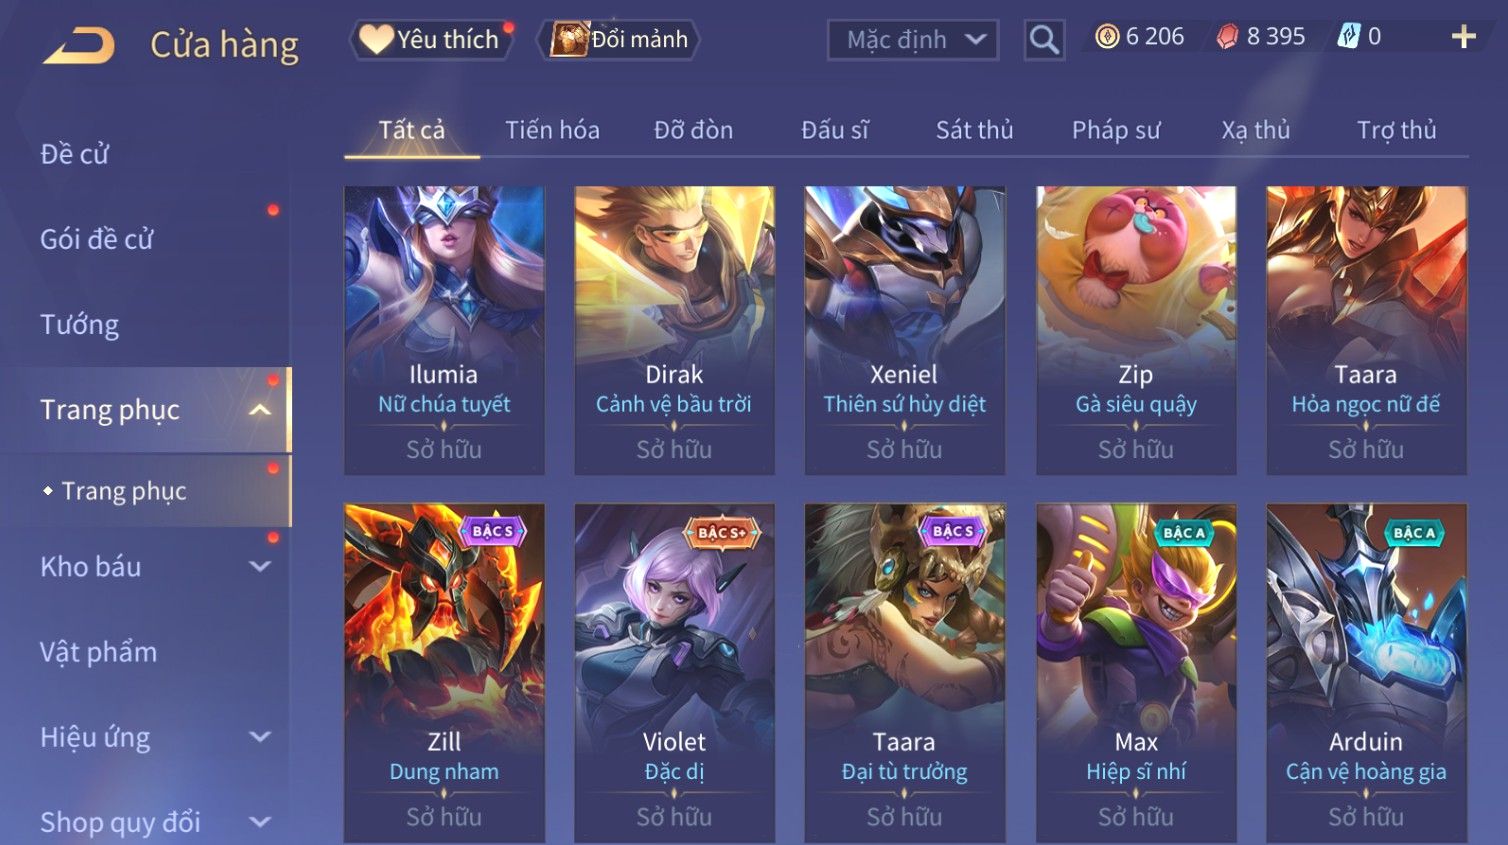Open the search magnifier icon
This screenshot has height=845, width=1508.
1044,40
